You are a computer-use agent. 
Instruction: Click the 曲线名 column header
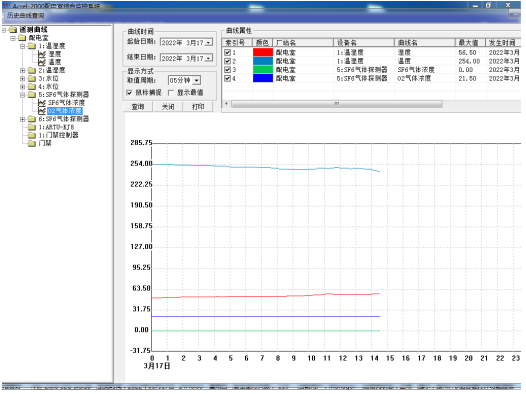[x=425, y=43]
